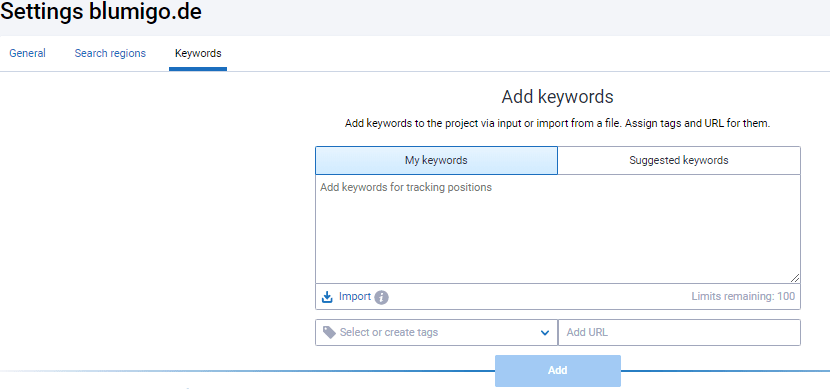This screenshot has width=830, height=389.
Task: Open the Select or create tags dropdown
Action: (436, 333)
